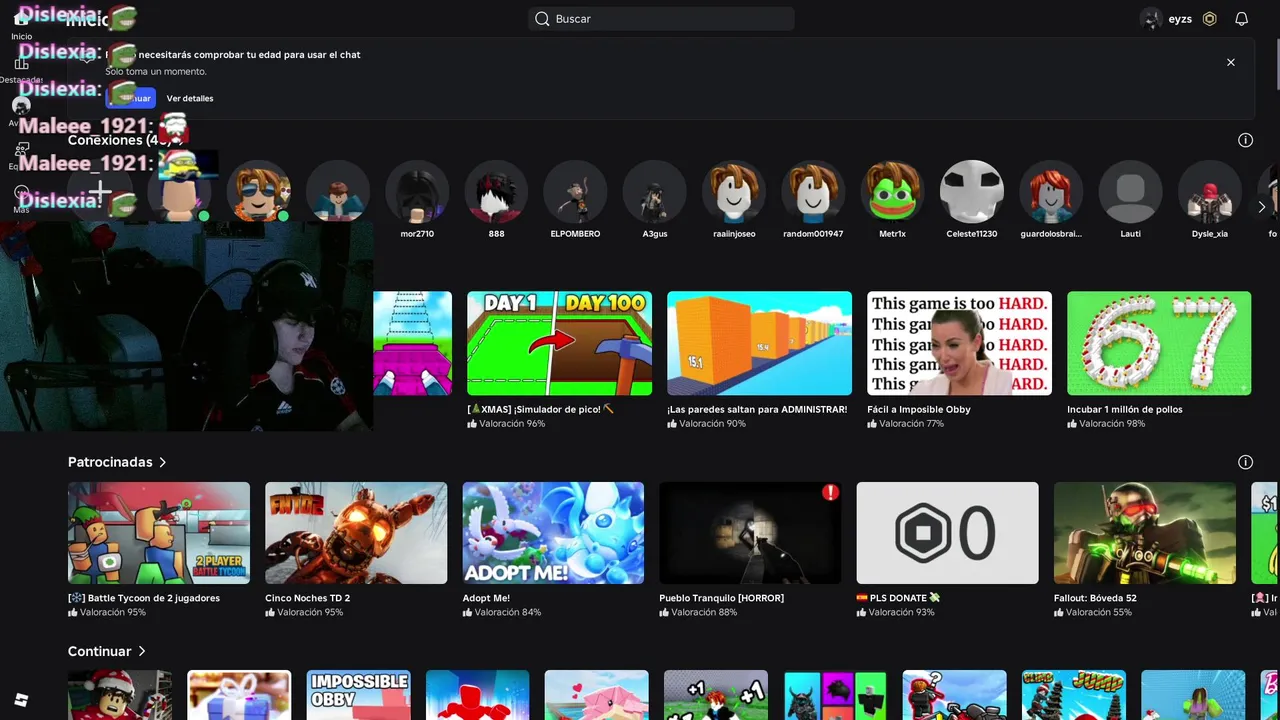Image resolution: width=1280 pixels, height=720 pixels.
Task: Open Simulador de pico game thumbnail
Action: tap(559, 343)
